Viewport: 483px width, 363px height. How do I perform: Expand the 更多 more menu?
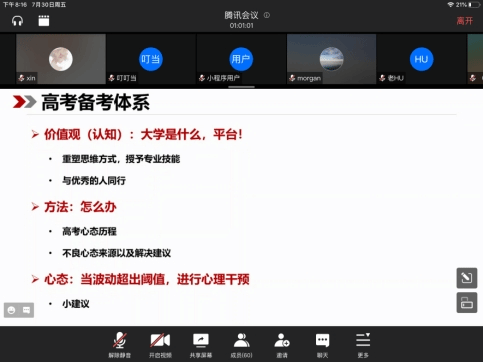[363, 345]
